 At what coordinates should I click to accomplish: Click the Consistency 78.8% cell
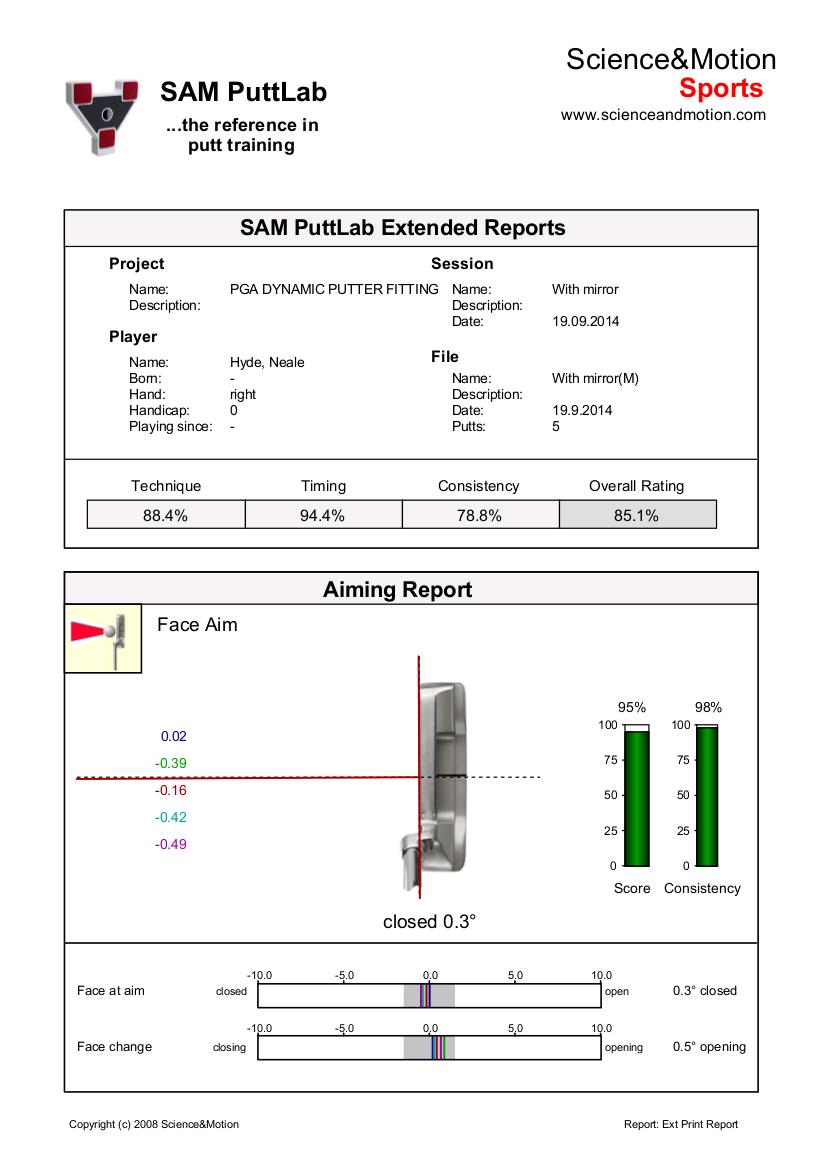[480, 515]
